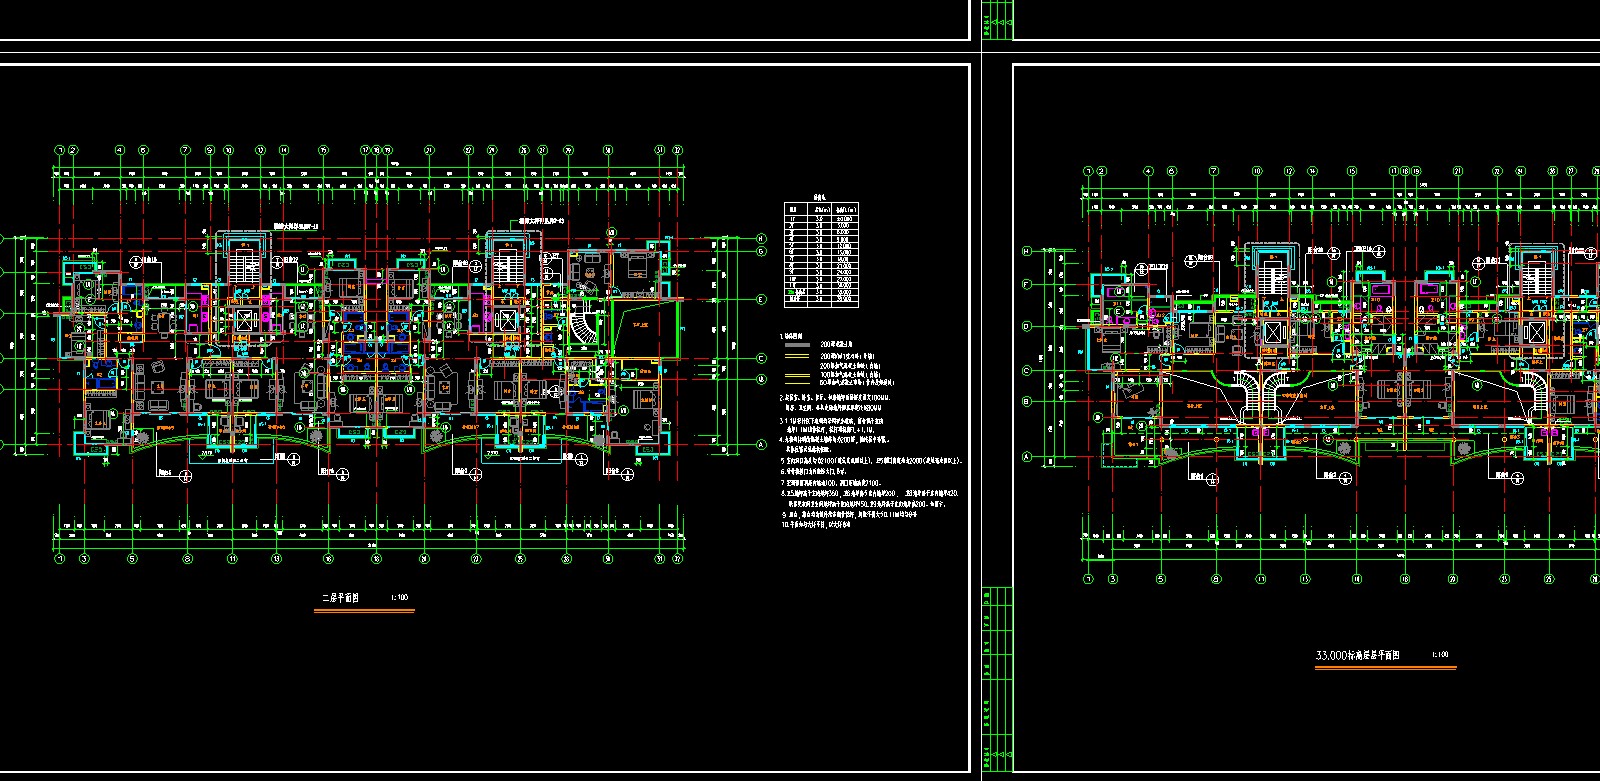
Task: Select the 33.000标准层平面图 title label
Action: tap(1357, 656)
